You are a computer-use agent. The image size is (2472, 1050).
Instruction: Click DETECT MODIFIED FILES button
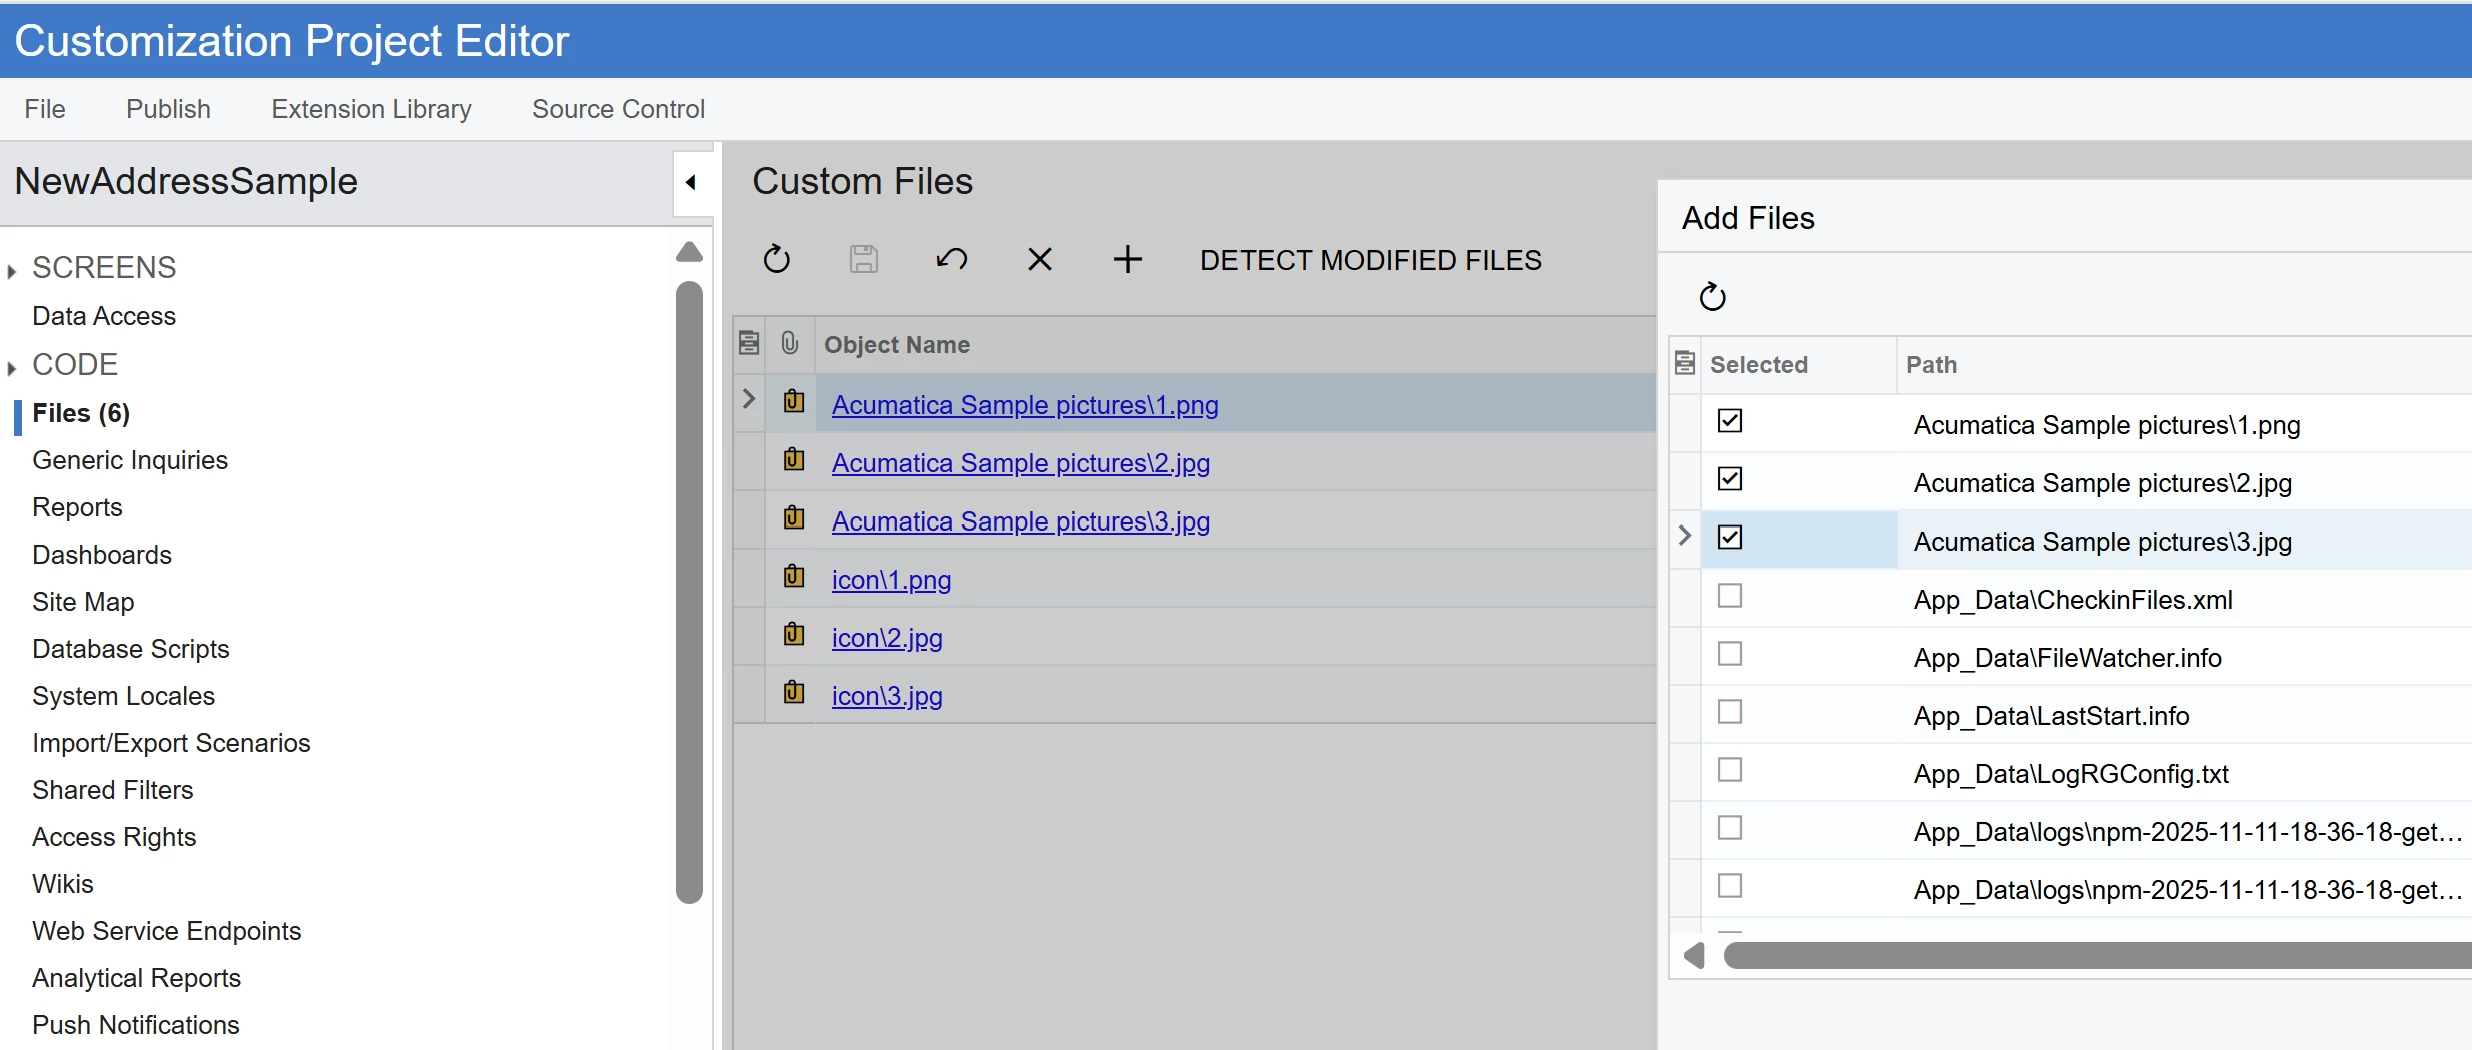click(x=1370, y=260)
